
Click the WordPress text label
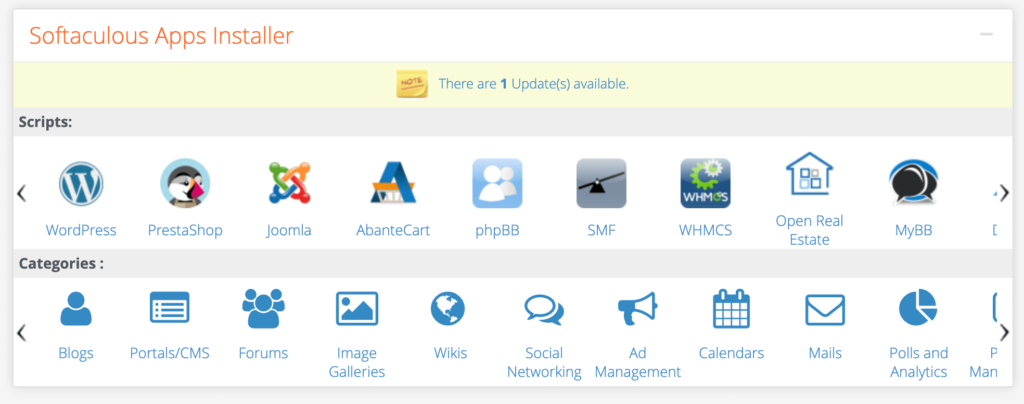point(81,230)
